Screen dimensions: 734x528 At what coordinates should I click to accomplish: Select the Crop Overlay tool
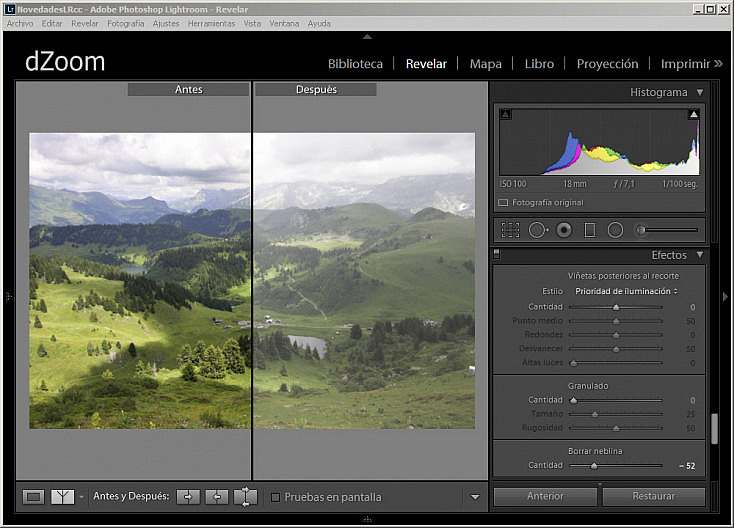[510, 230]
